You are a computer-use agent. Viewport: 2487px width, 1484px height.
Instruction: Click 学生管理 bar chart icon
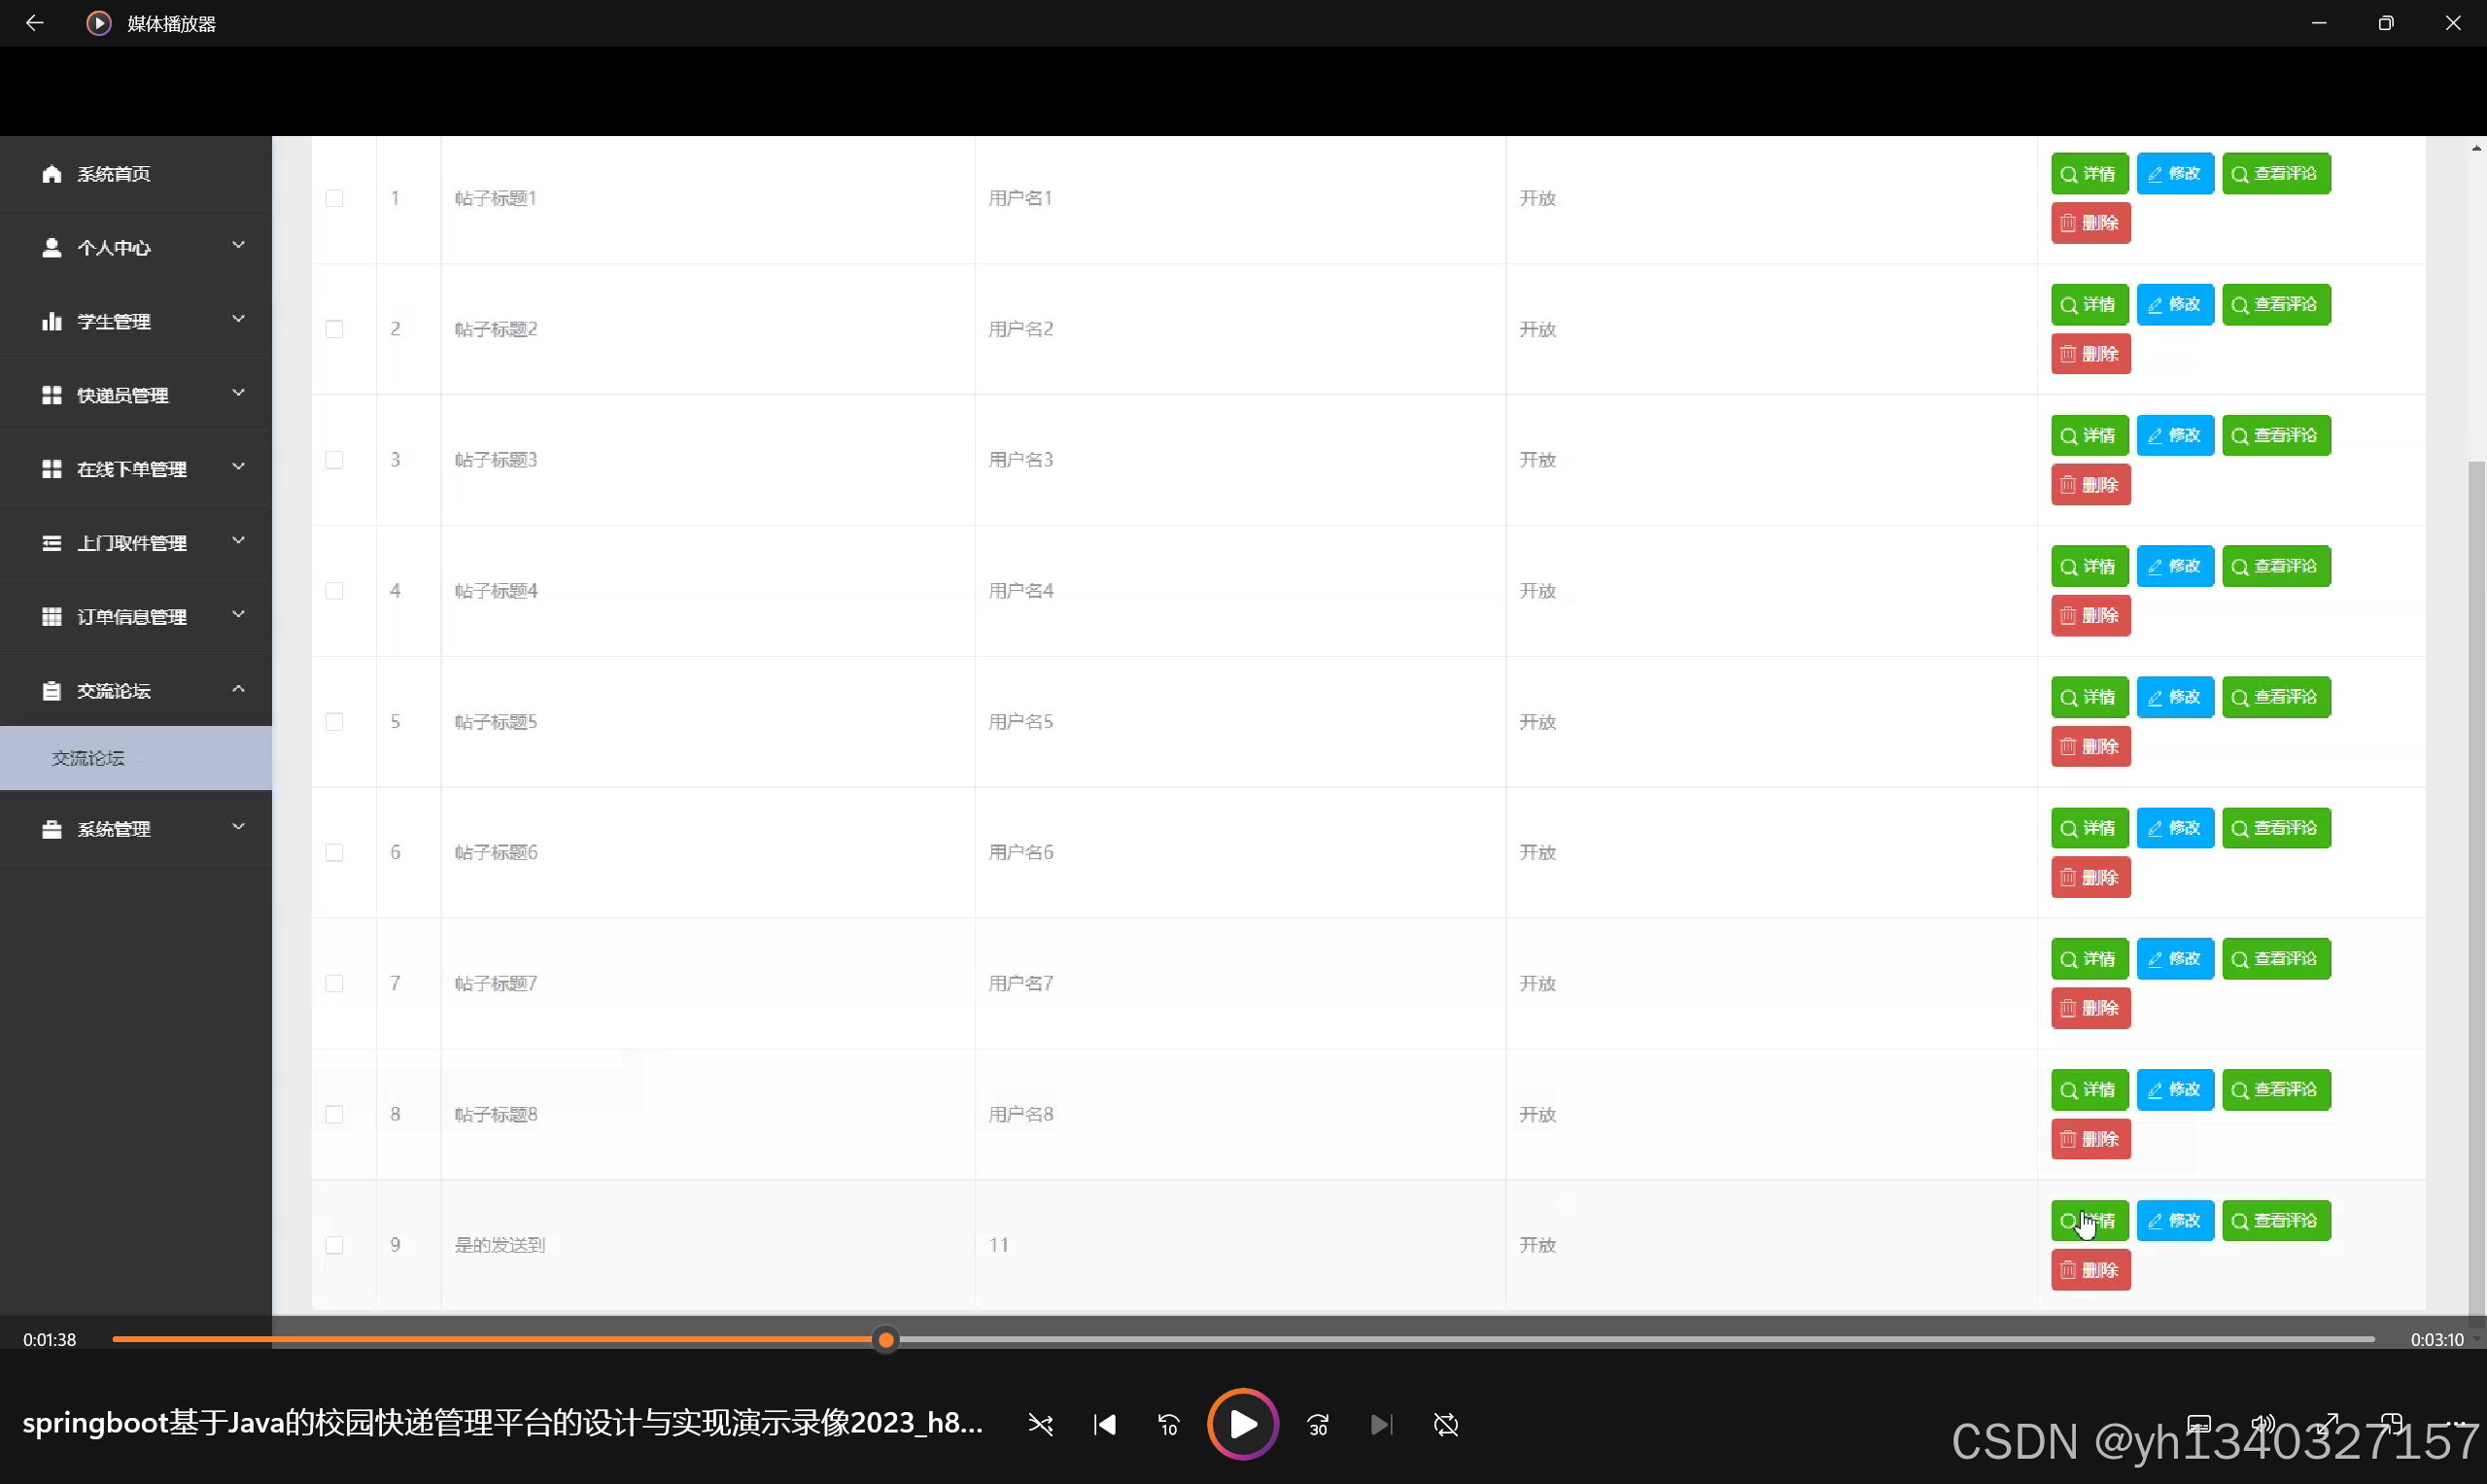[x=52, y=321]
